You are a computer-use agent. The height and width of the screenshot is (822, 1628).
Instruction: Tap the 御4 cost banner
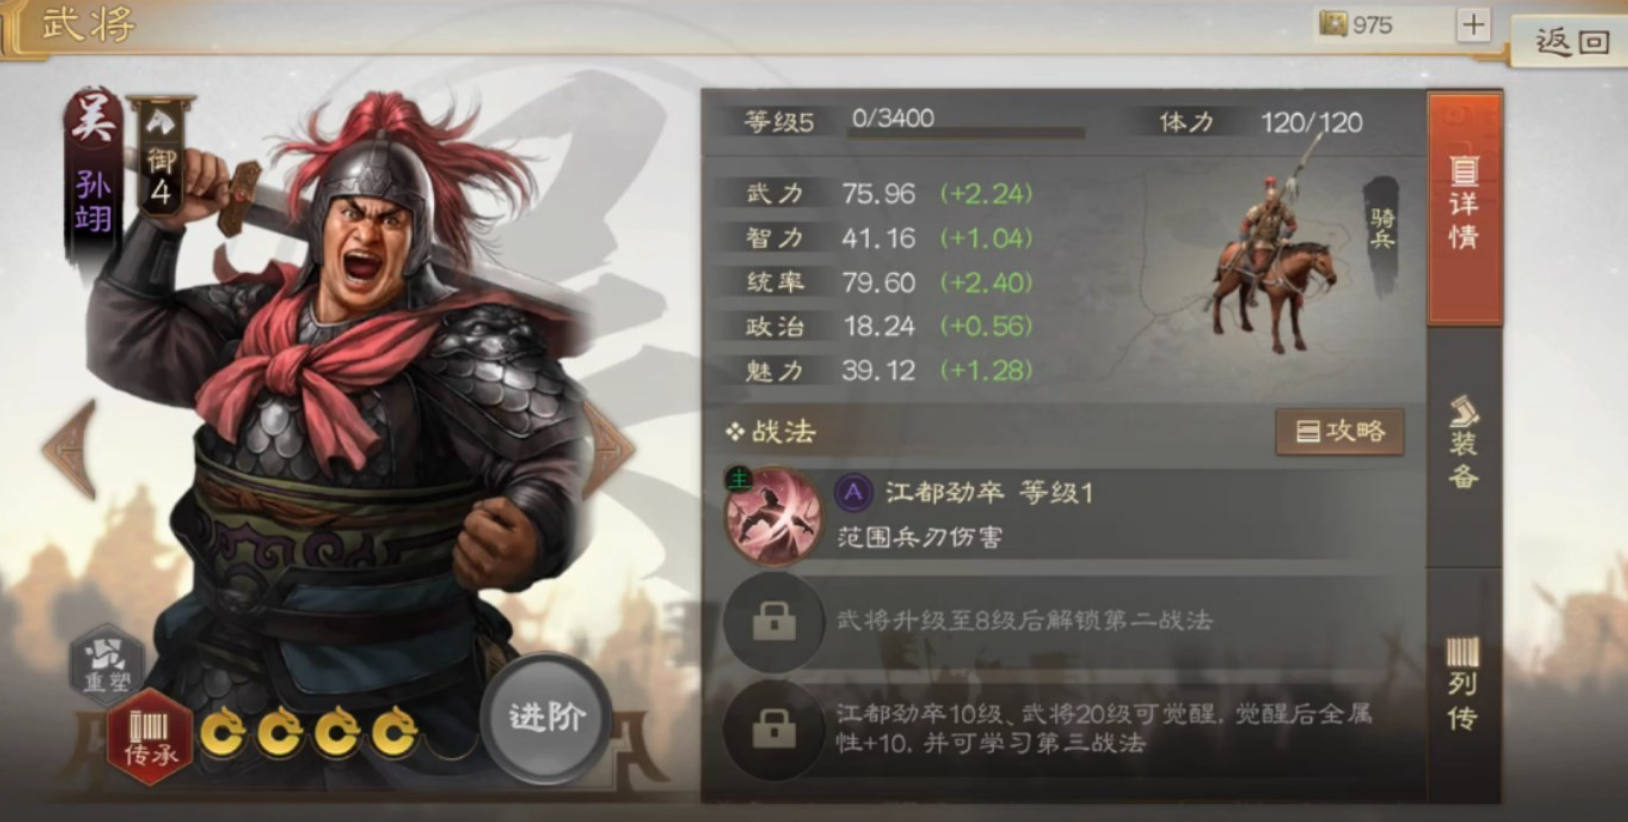click(x=160, y=157)
